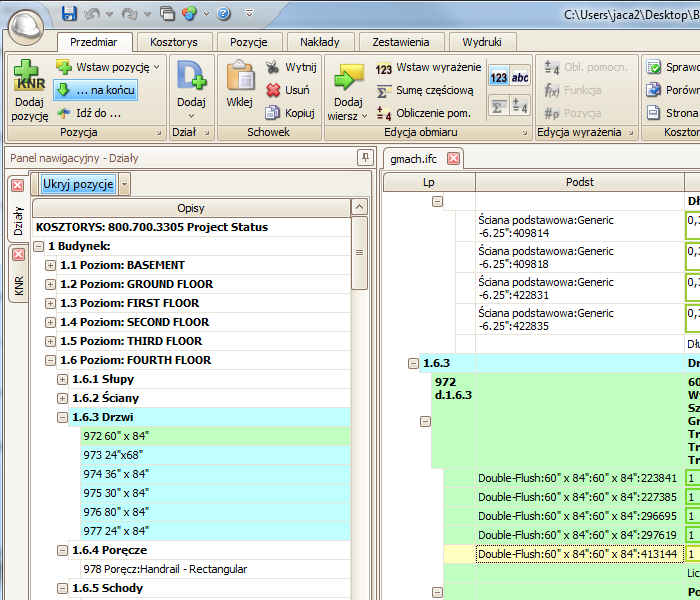Click the Dodaj wiersz arrow icon
Screen dimensions: 700x600
(348, 78)
